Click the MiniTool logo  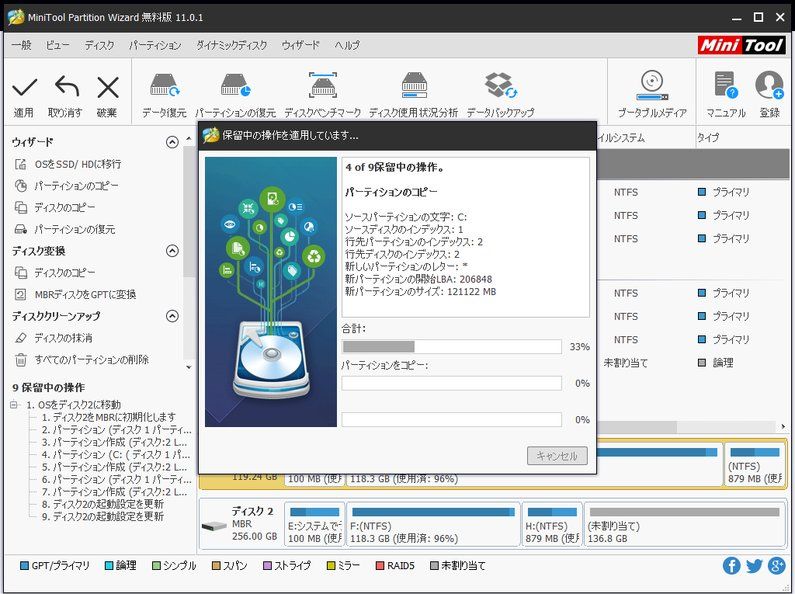click(x=741, y=45)
